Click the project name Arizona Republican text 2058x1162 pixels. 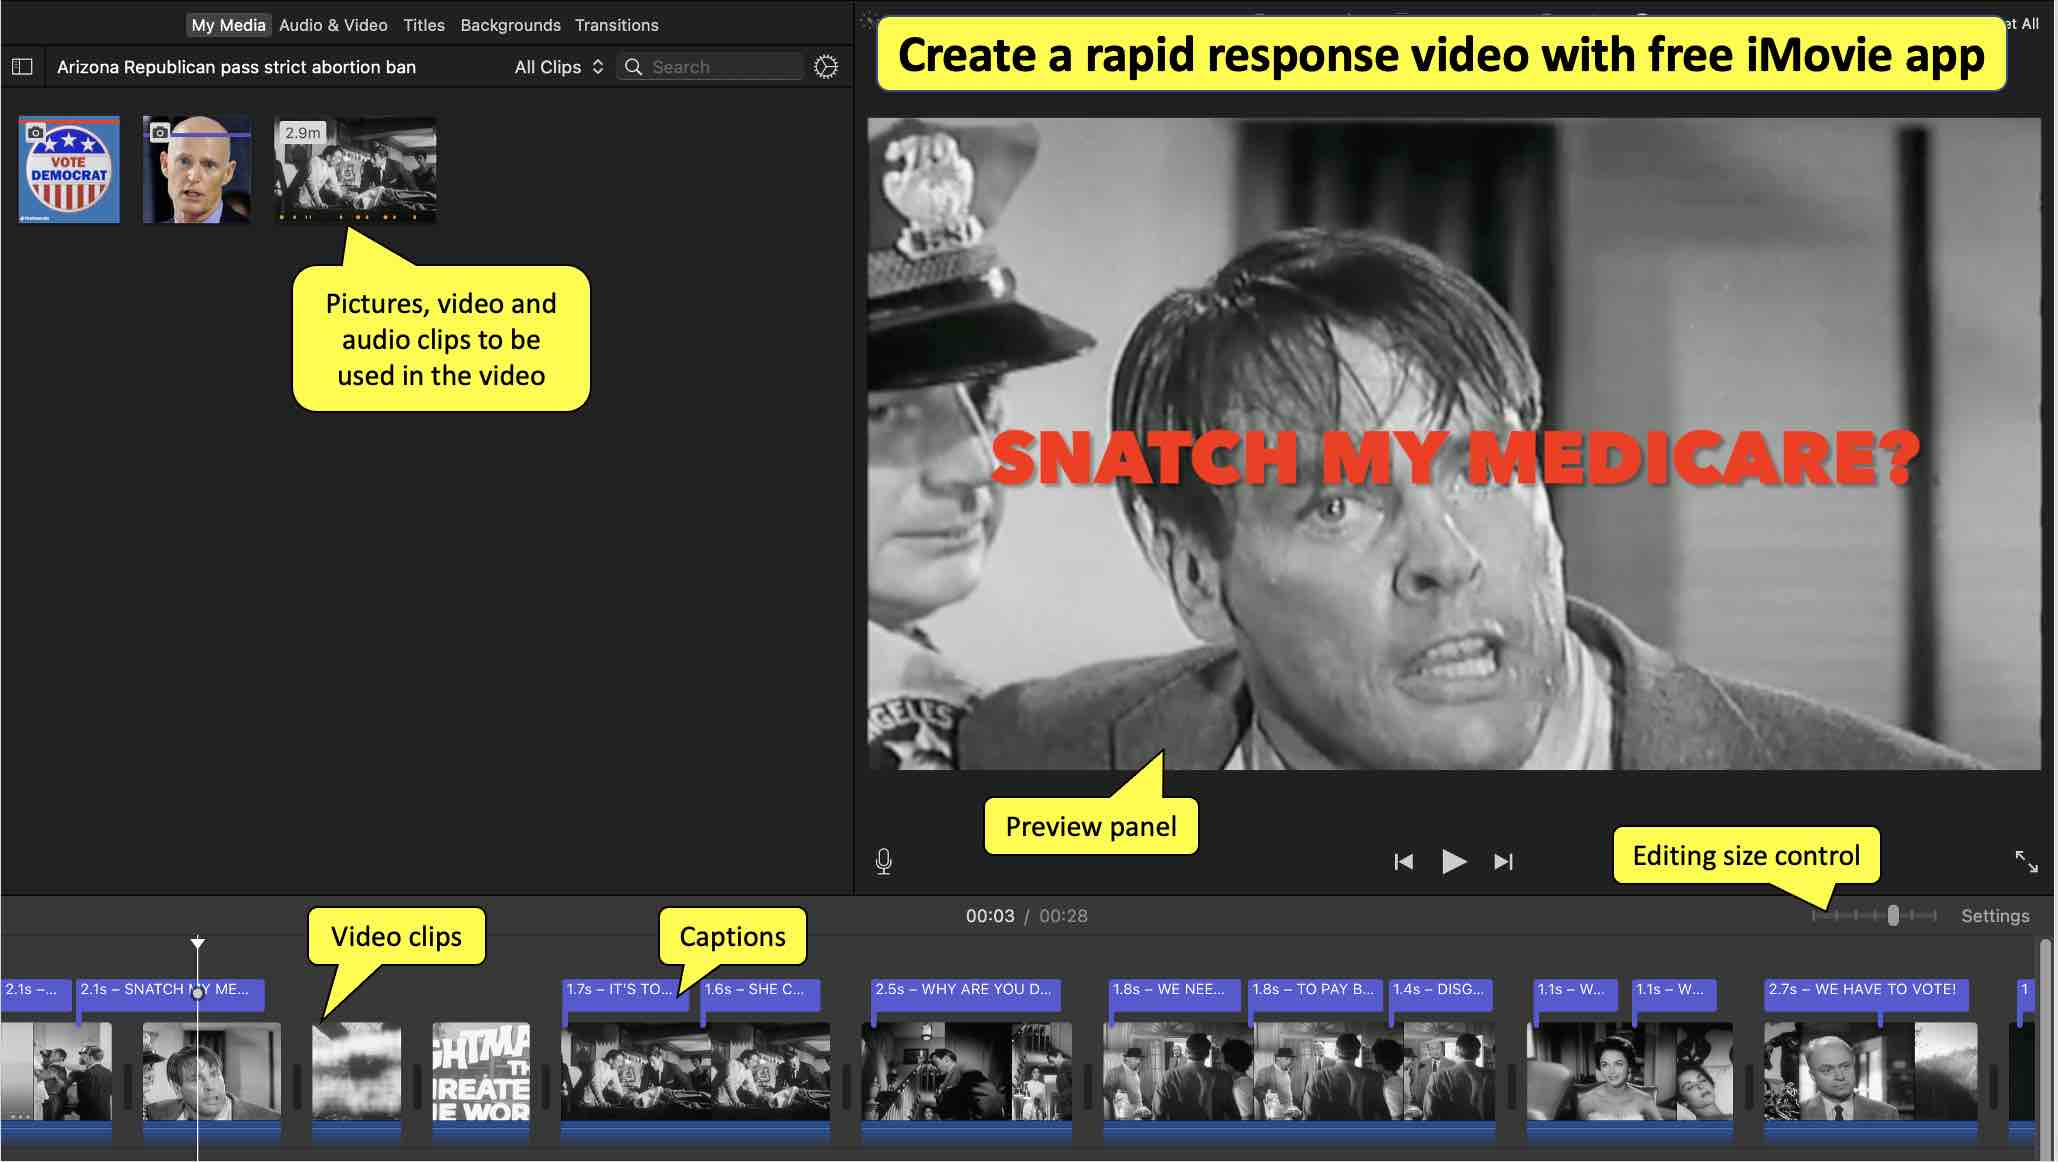click(236, 67)
